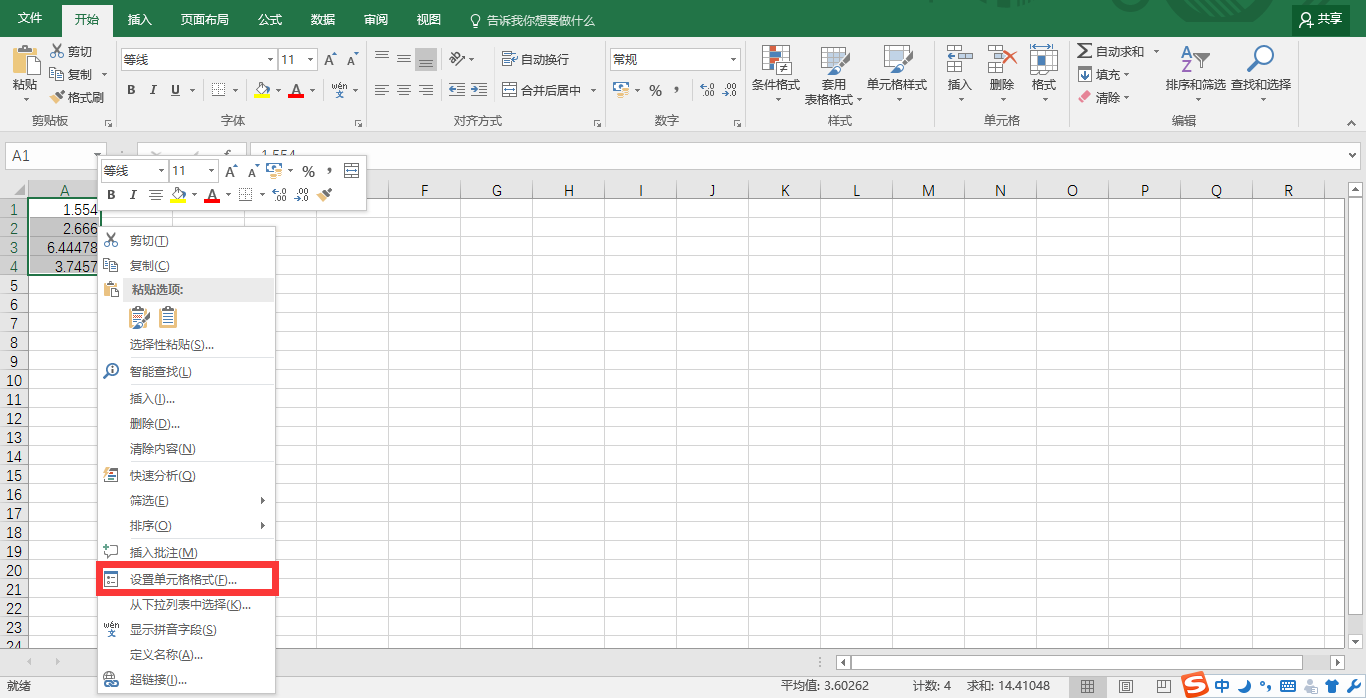1366x698 pixels.
Task: Choose the first paste option icon in the context menu
Action: (x=140, y=317)
